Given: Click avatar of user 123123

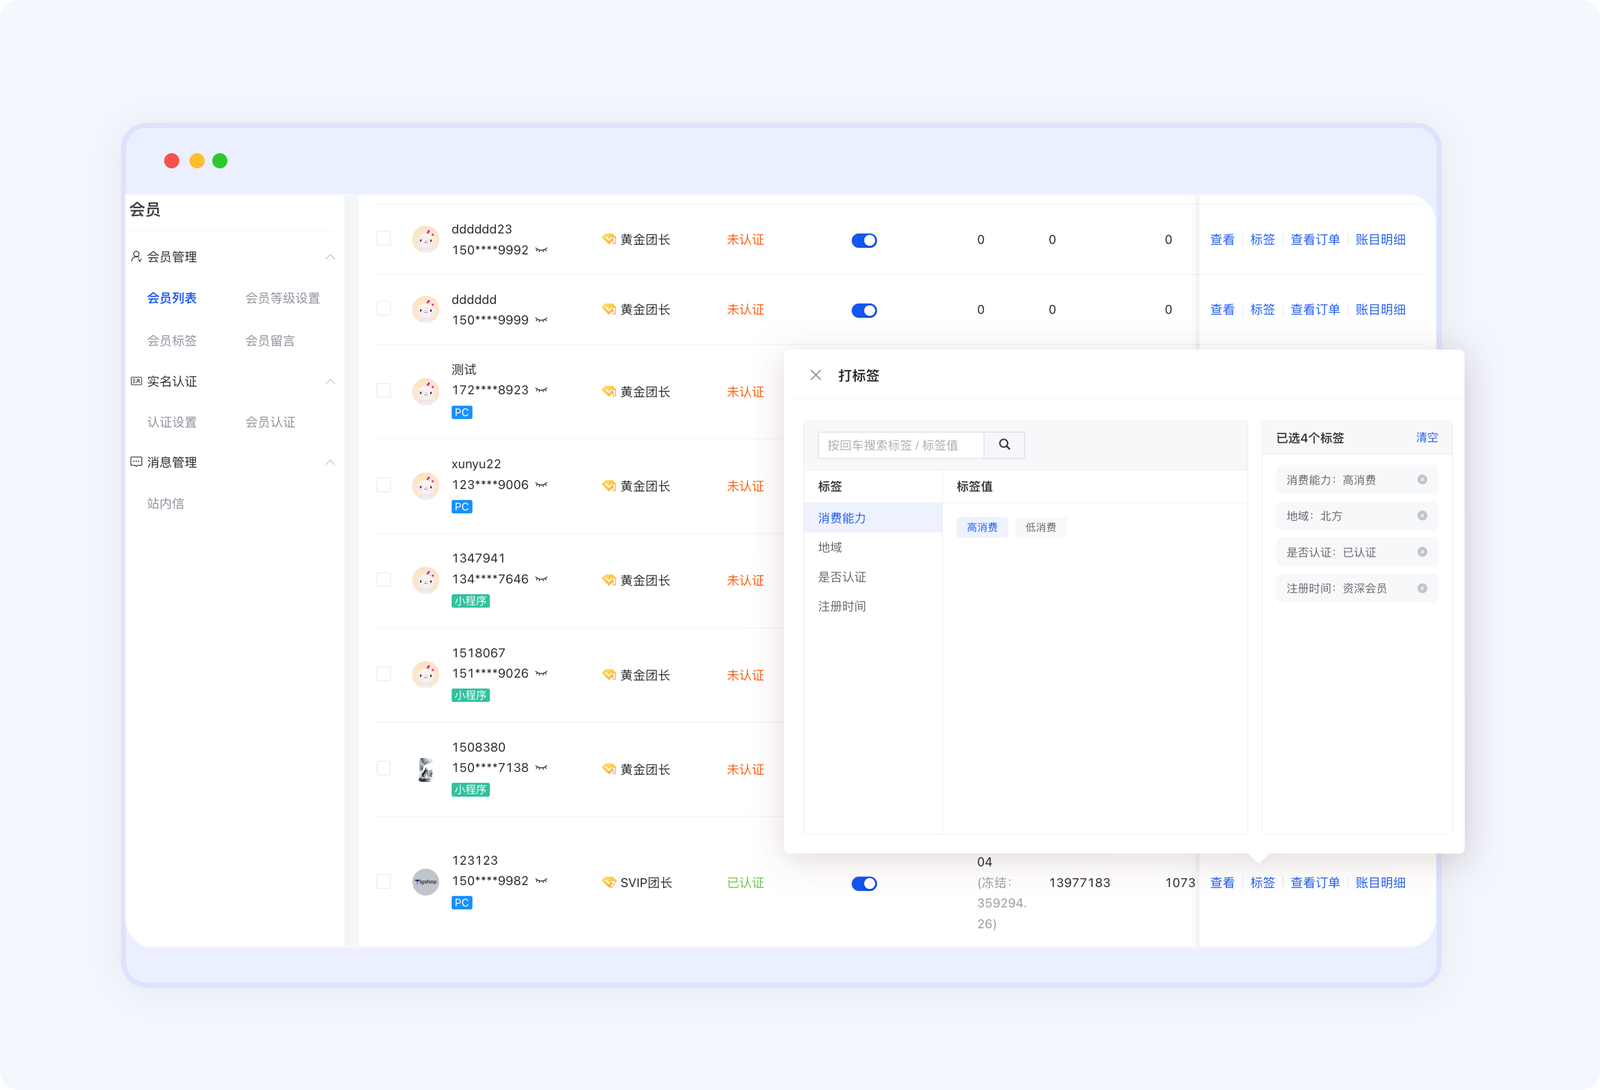Looking at the screenshot, I should (x=426, y=882).
